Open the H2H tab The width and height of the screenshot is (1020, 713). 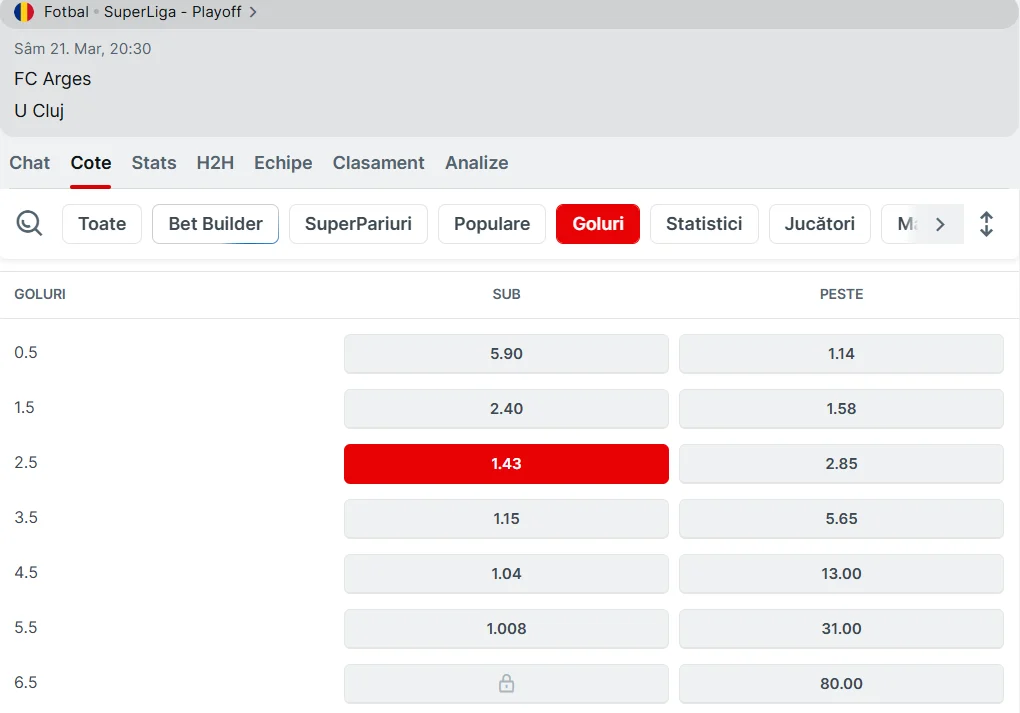pyautogui.click(x=215, y=163)
